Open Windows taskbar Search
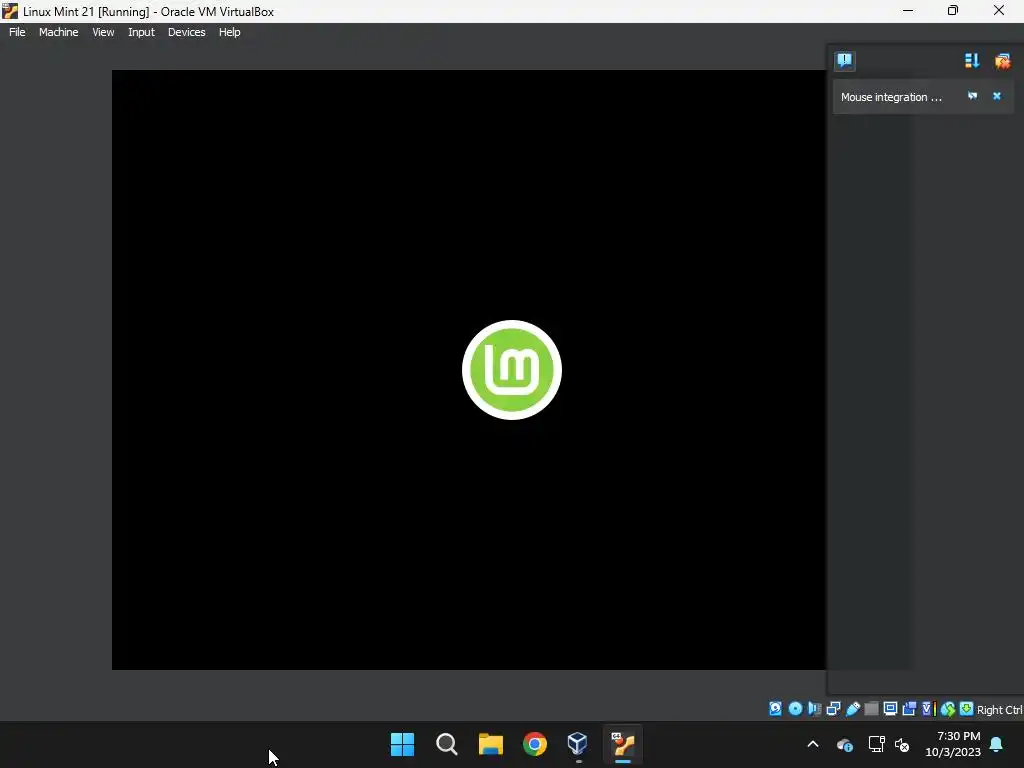1024x768 pixels. point(447,744)
